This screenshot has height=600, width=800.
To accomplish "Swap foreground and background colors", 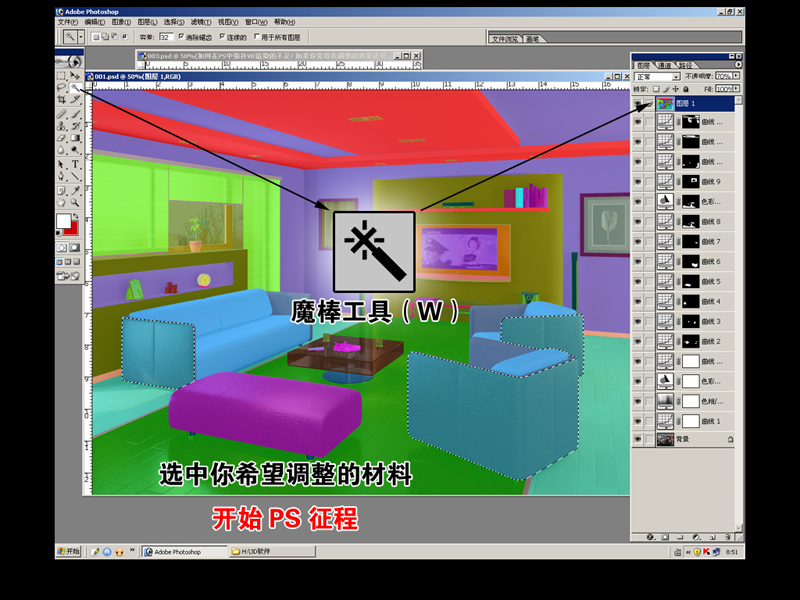I will pyautogui.click(x=76, y=216).
